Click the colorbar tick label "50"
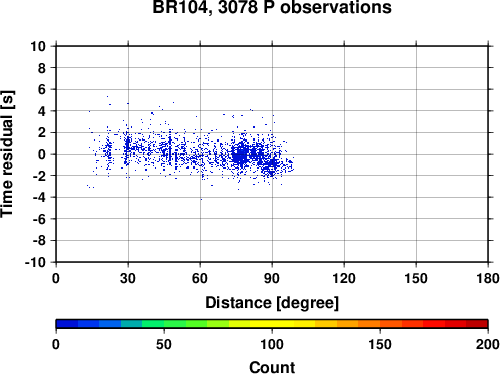 pos(164,344)
